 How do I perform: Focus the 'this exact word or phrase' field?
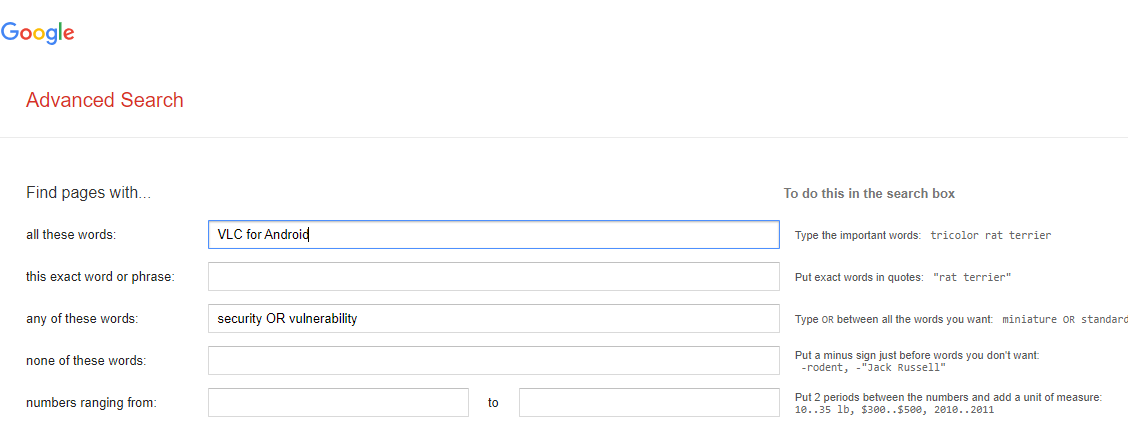click(493, 277)
